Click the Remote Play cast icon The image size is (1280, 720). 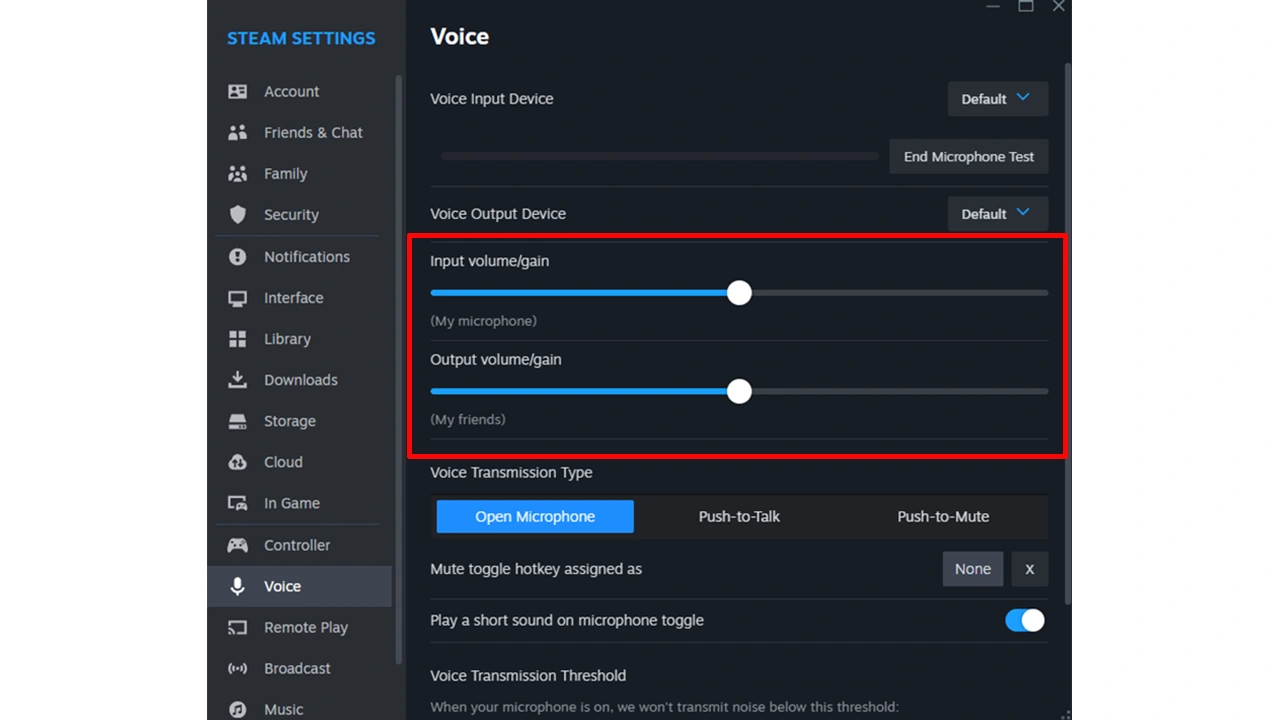(x=237, y=627)
